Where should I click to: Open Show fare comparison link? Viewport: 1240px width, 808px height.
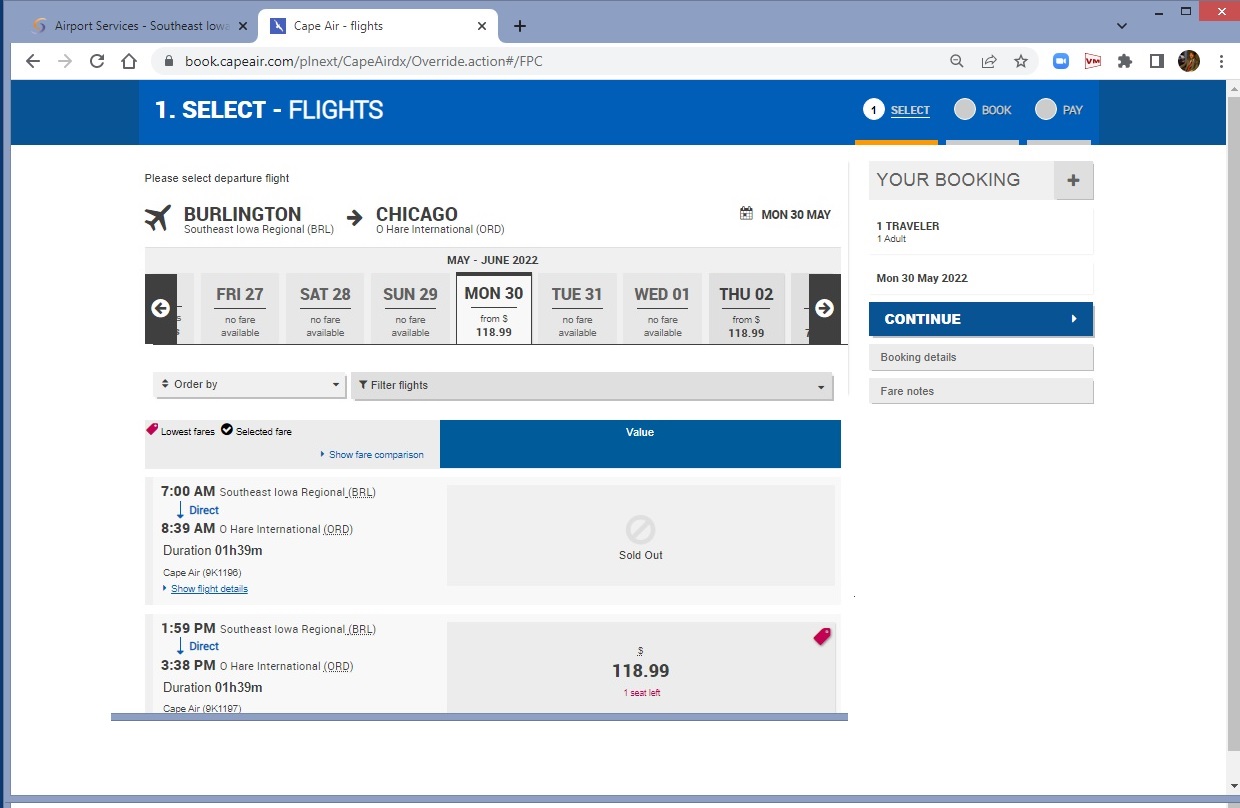point(376,455)
